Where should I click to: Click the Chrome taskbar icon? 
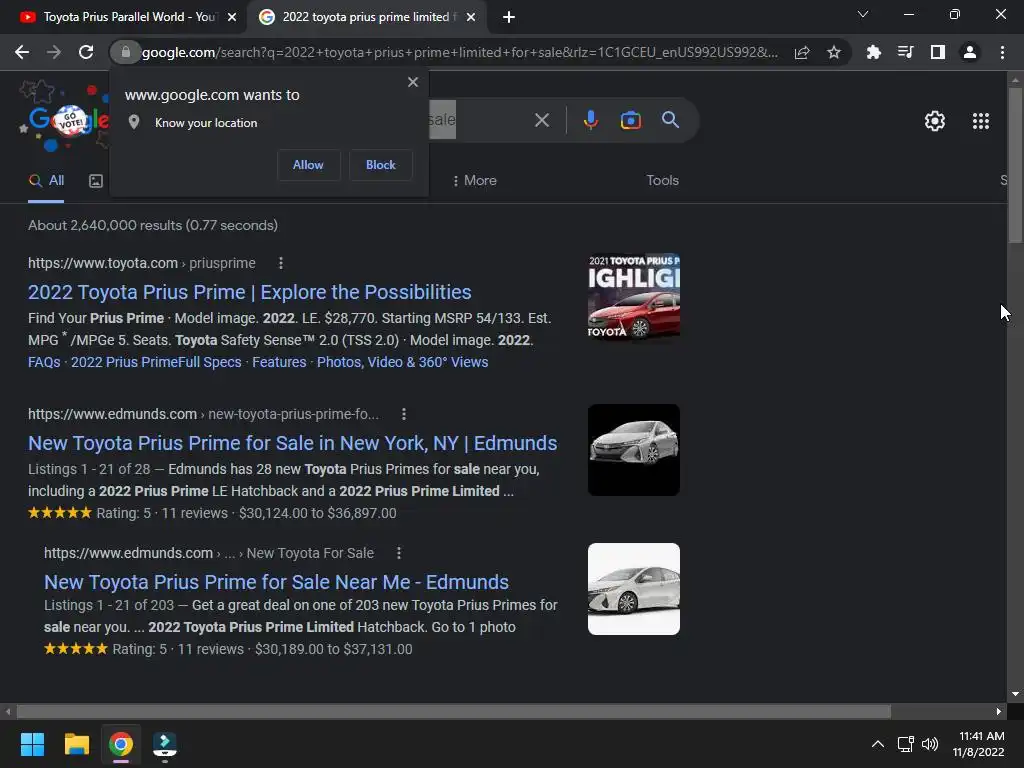(121, 744)
